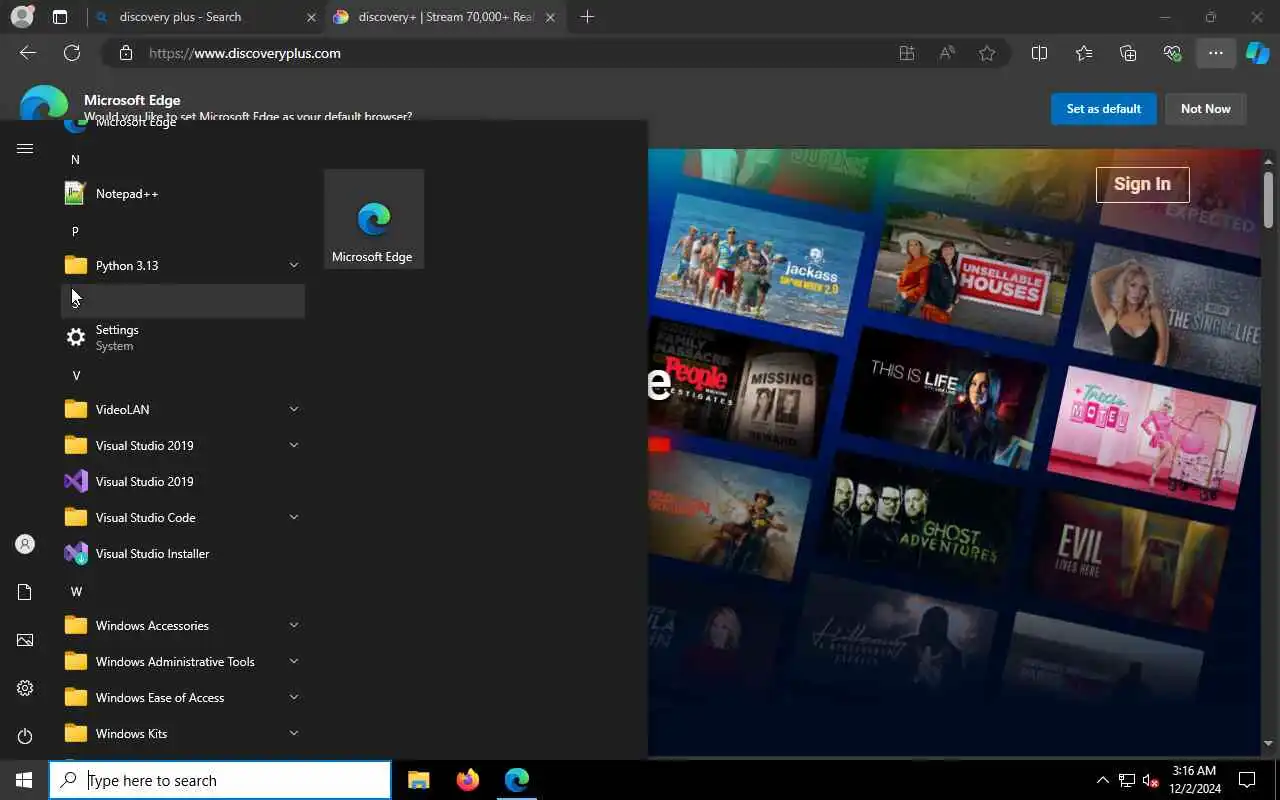Open the Edge profile avatar icon
The image size is (1280, 800).
[x=22, y=17]
